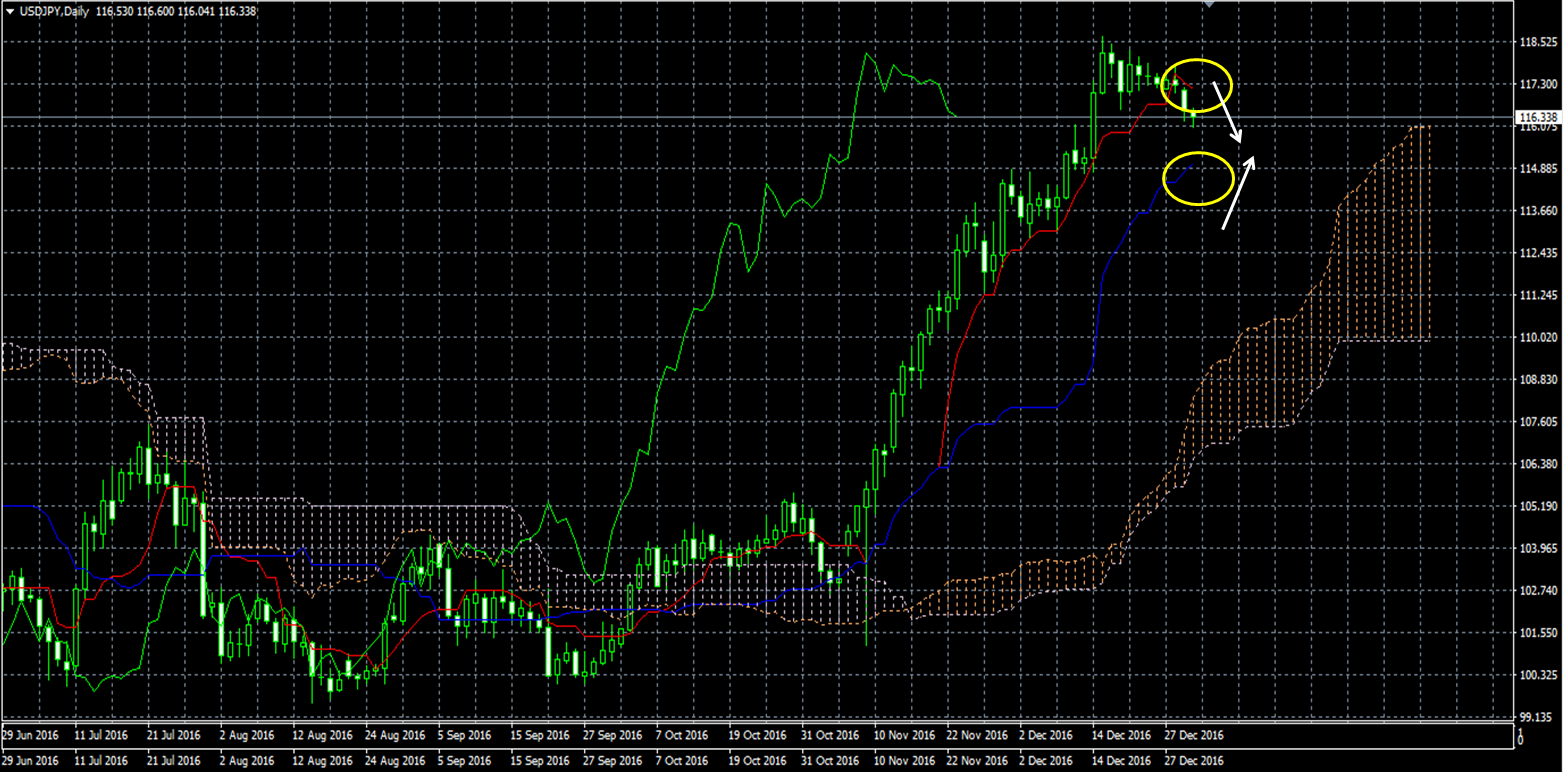Image resolution: width=1563 pixels, height=772 pixels.
Task: Click the 106.380 price axis label
Action: tap(1540, 464)
